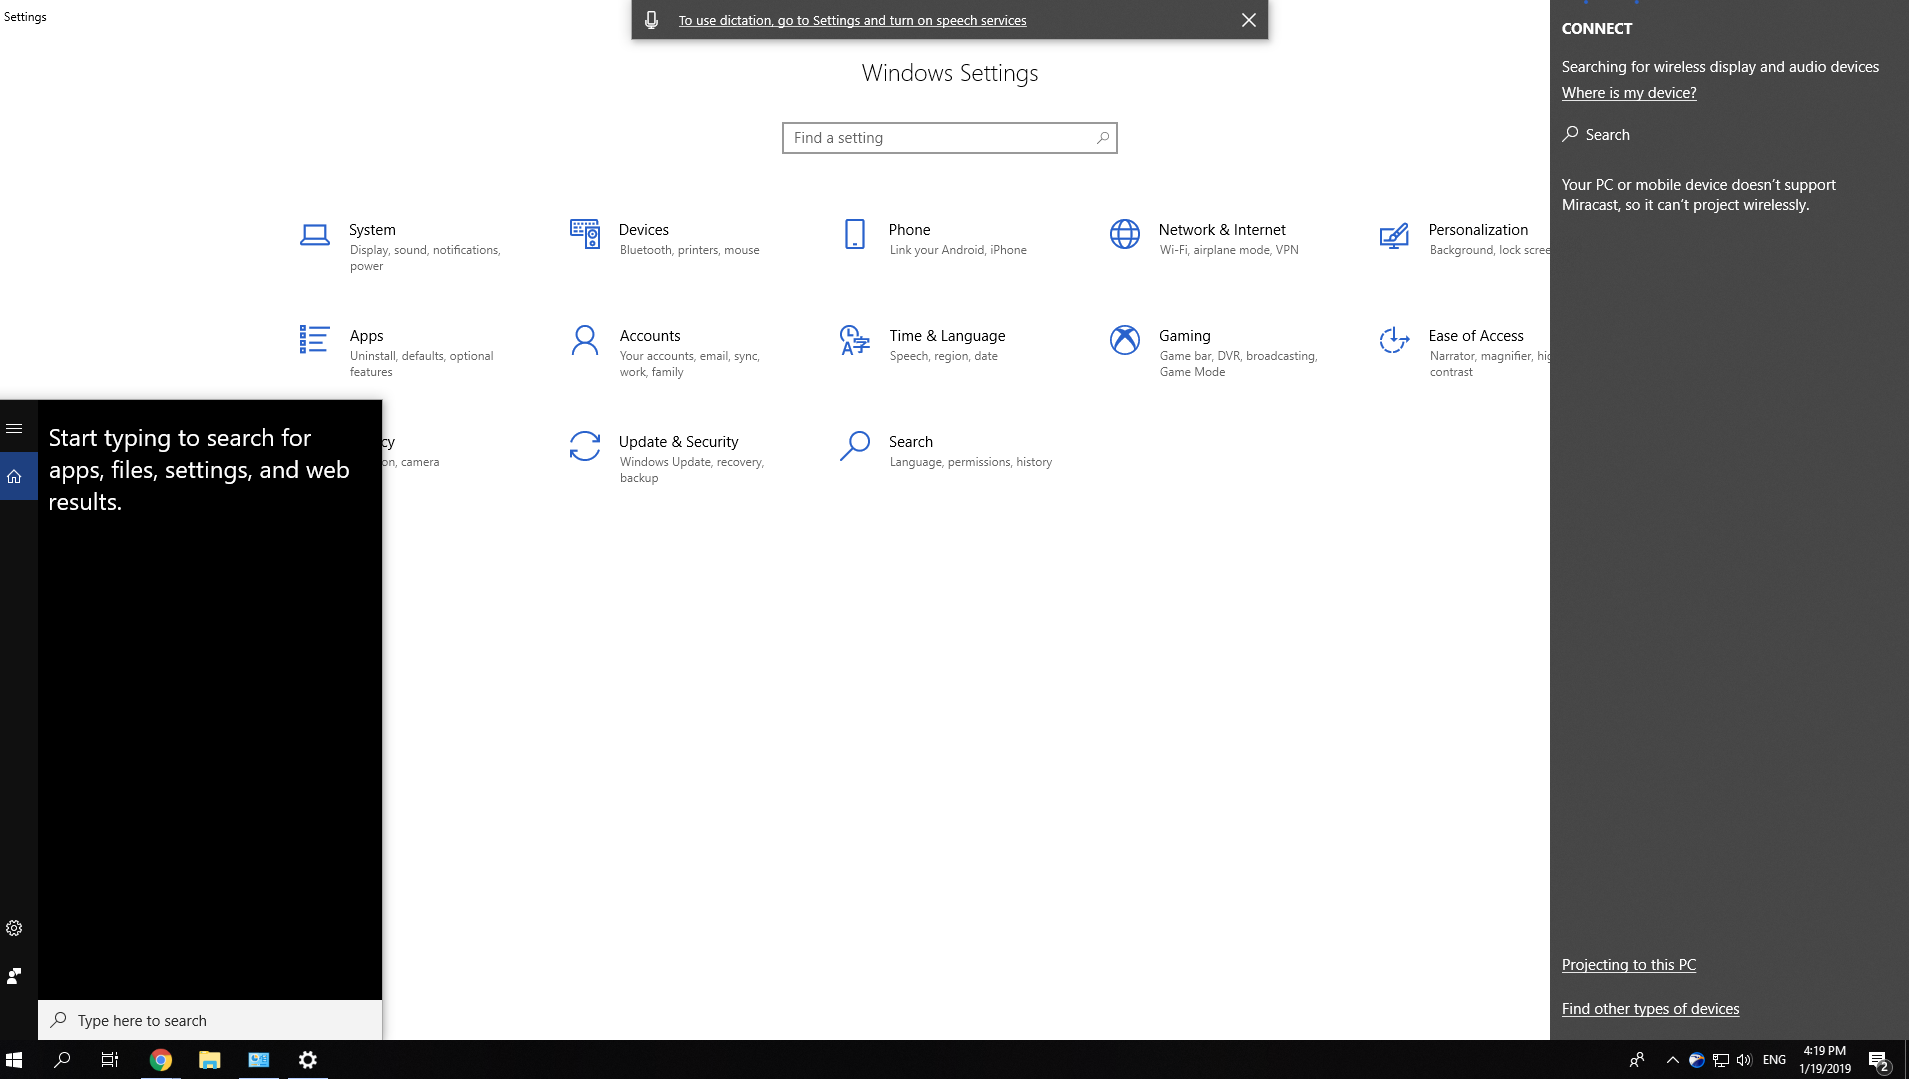The width and height of the screenshot is (1909, 1079).
Task: Show hidden tray icons chevron
Action: click(x=1673, y=1060)
